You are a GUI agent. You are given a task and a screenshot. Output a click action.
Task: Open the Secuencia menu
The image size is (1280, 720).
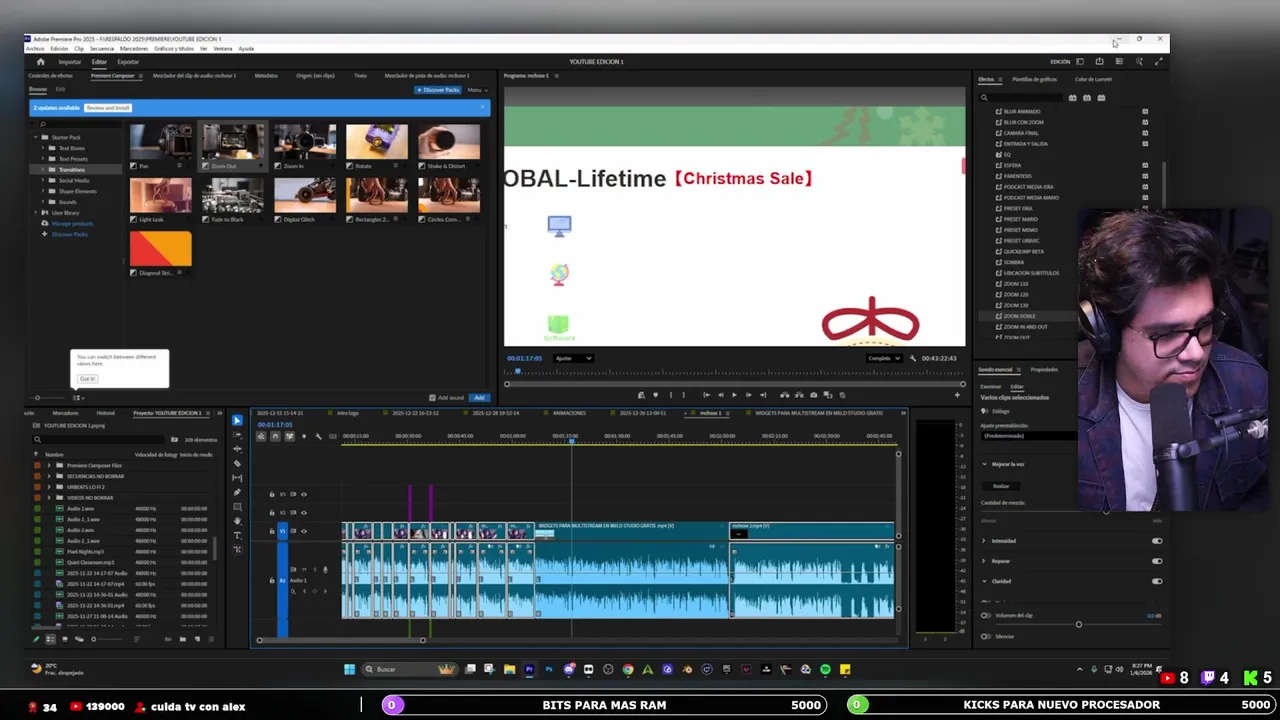[102, 49]
